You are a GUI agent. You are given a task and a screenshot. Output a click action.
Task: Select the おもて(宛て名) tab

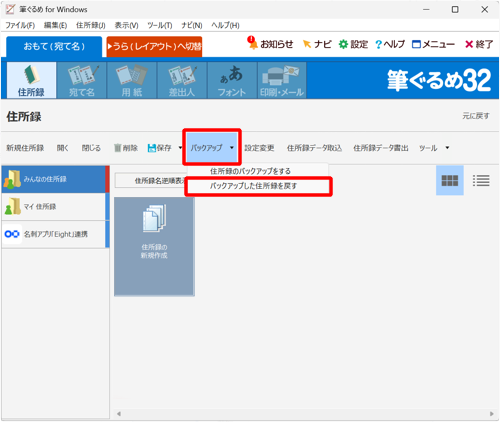[x=54, y=46]
